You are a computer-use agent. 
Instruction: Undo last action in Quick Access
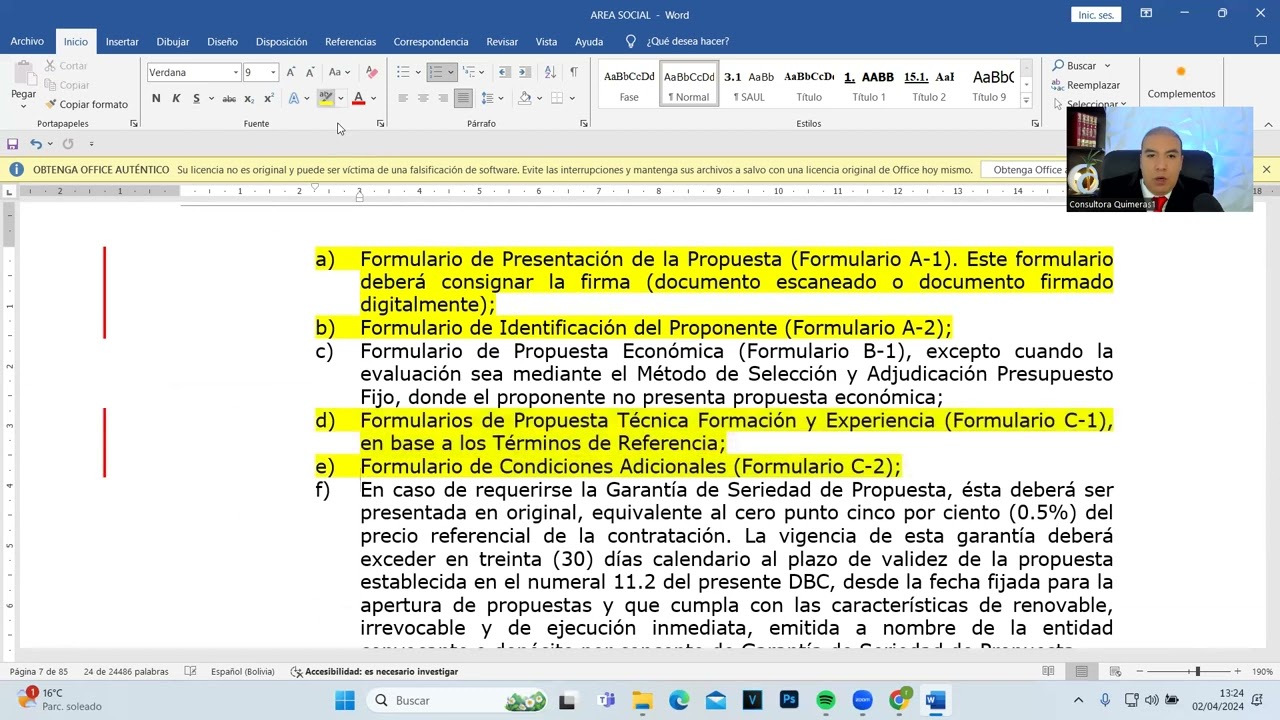[36, 144]
